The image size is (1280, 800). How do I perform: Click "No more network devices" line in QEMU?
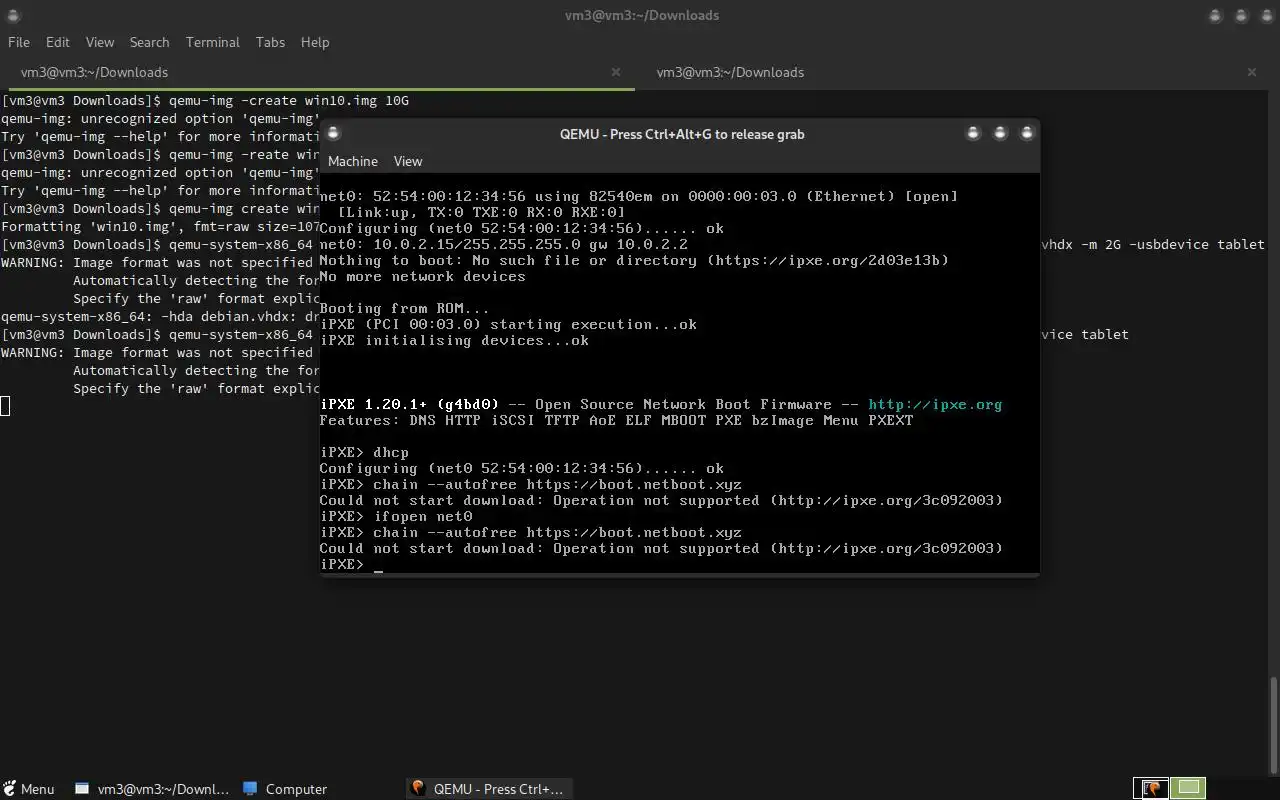422,276
